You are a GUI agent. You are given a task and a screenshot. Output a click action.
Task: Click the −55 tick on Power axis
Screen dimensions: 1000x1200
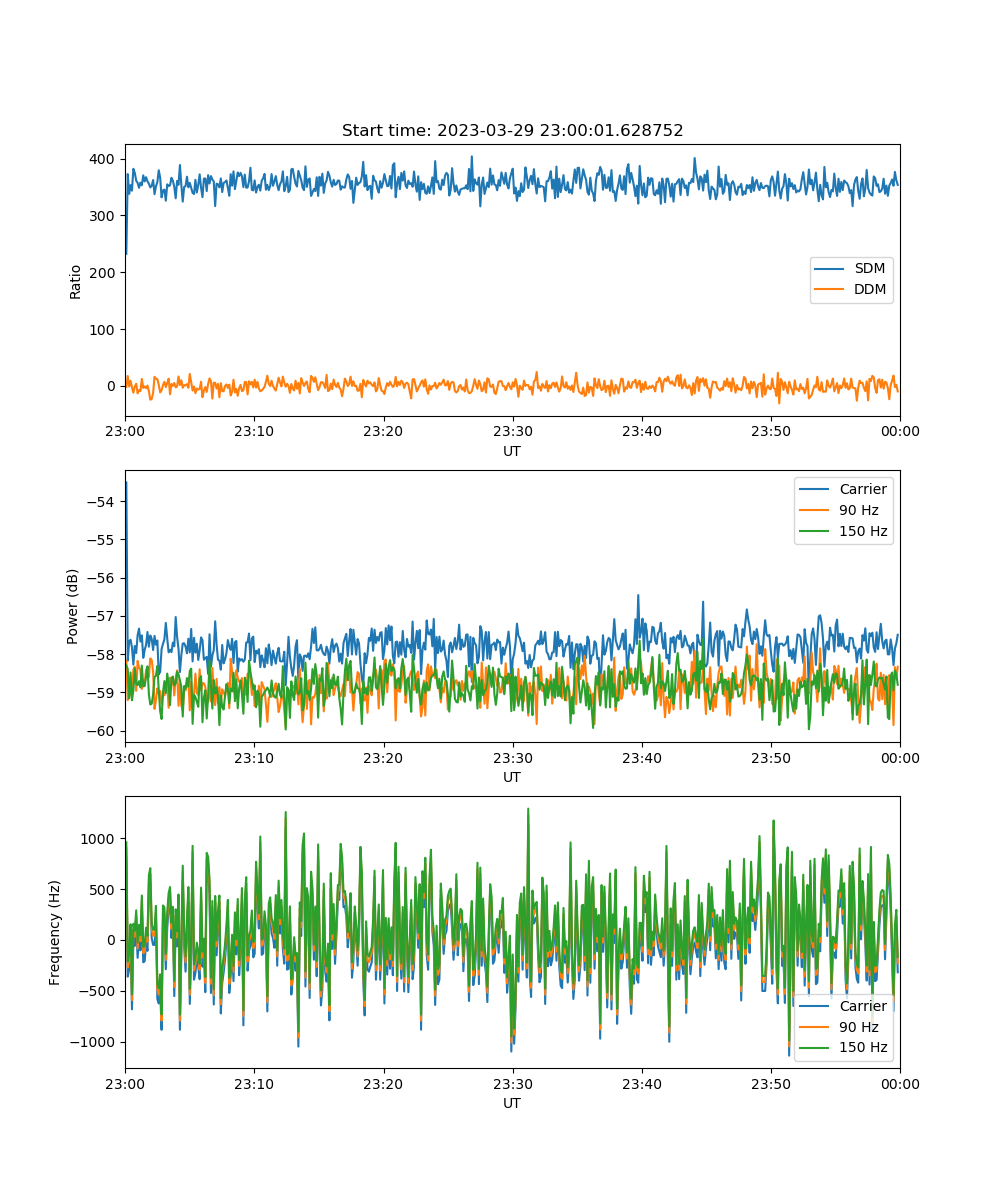[103, 540]
